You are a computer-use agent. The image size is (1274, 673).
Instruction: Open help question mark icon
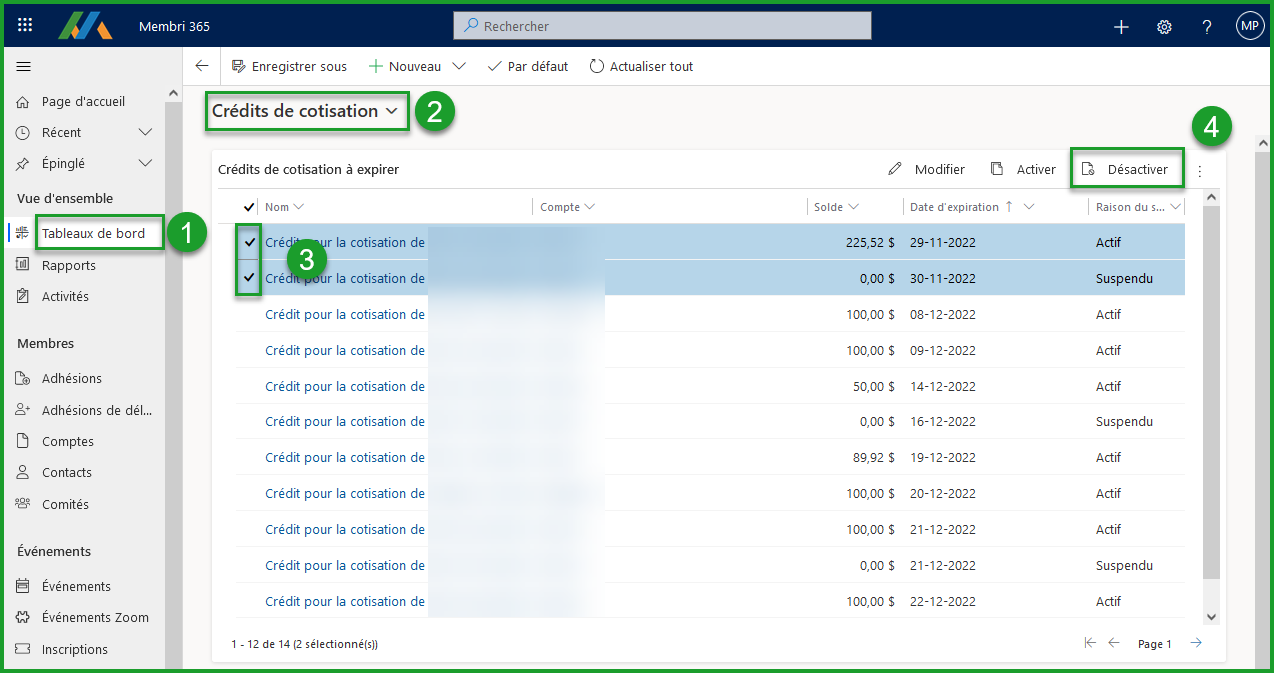click(x=1207, y=27)
